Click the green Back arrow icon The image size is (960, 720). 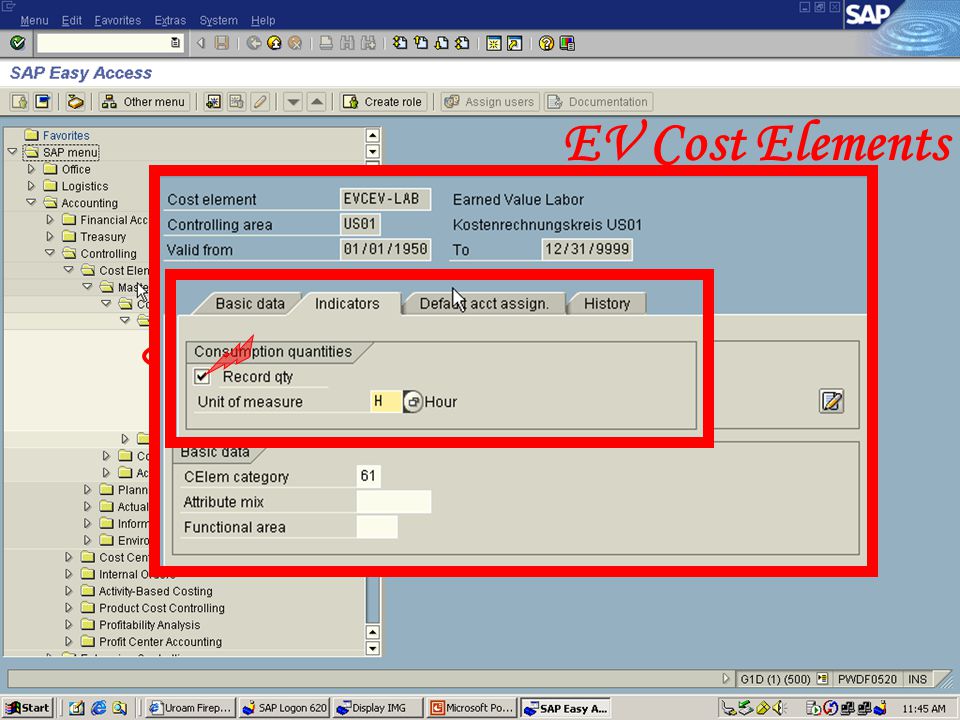[253, 43]
